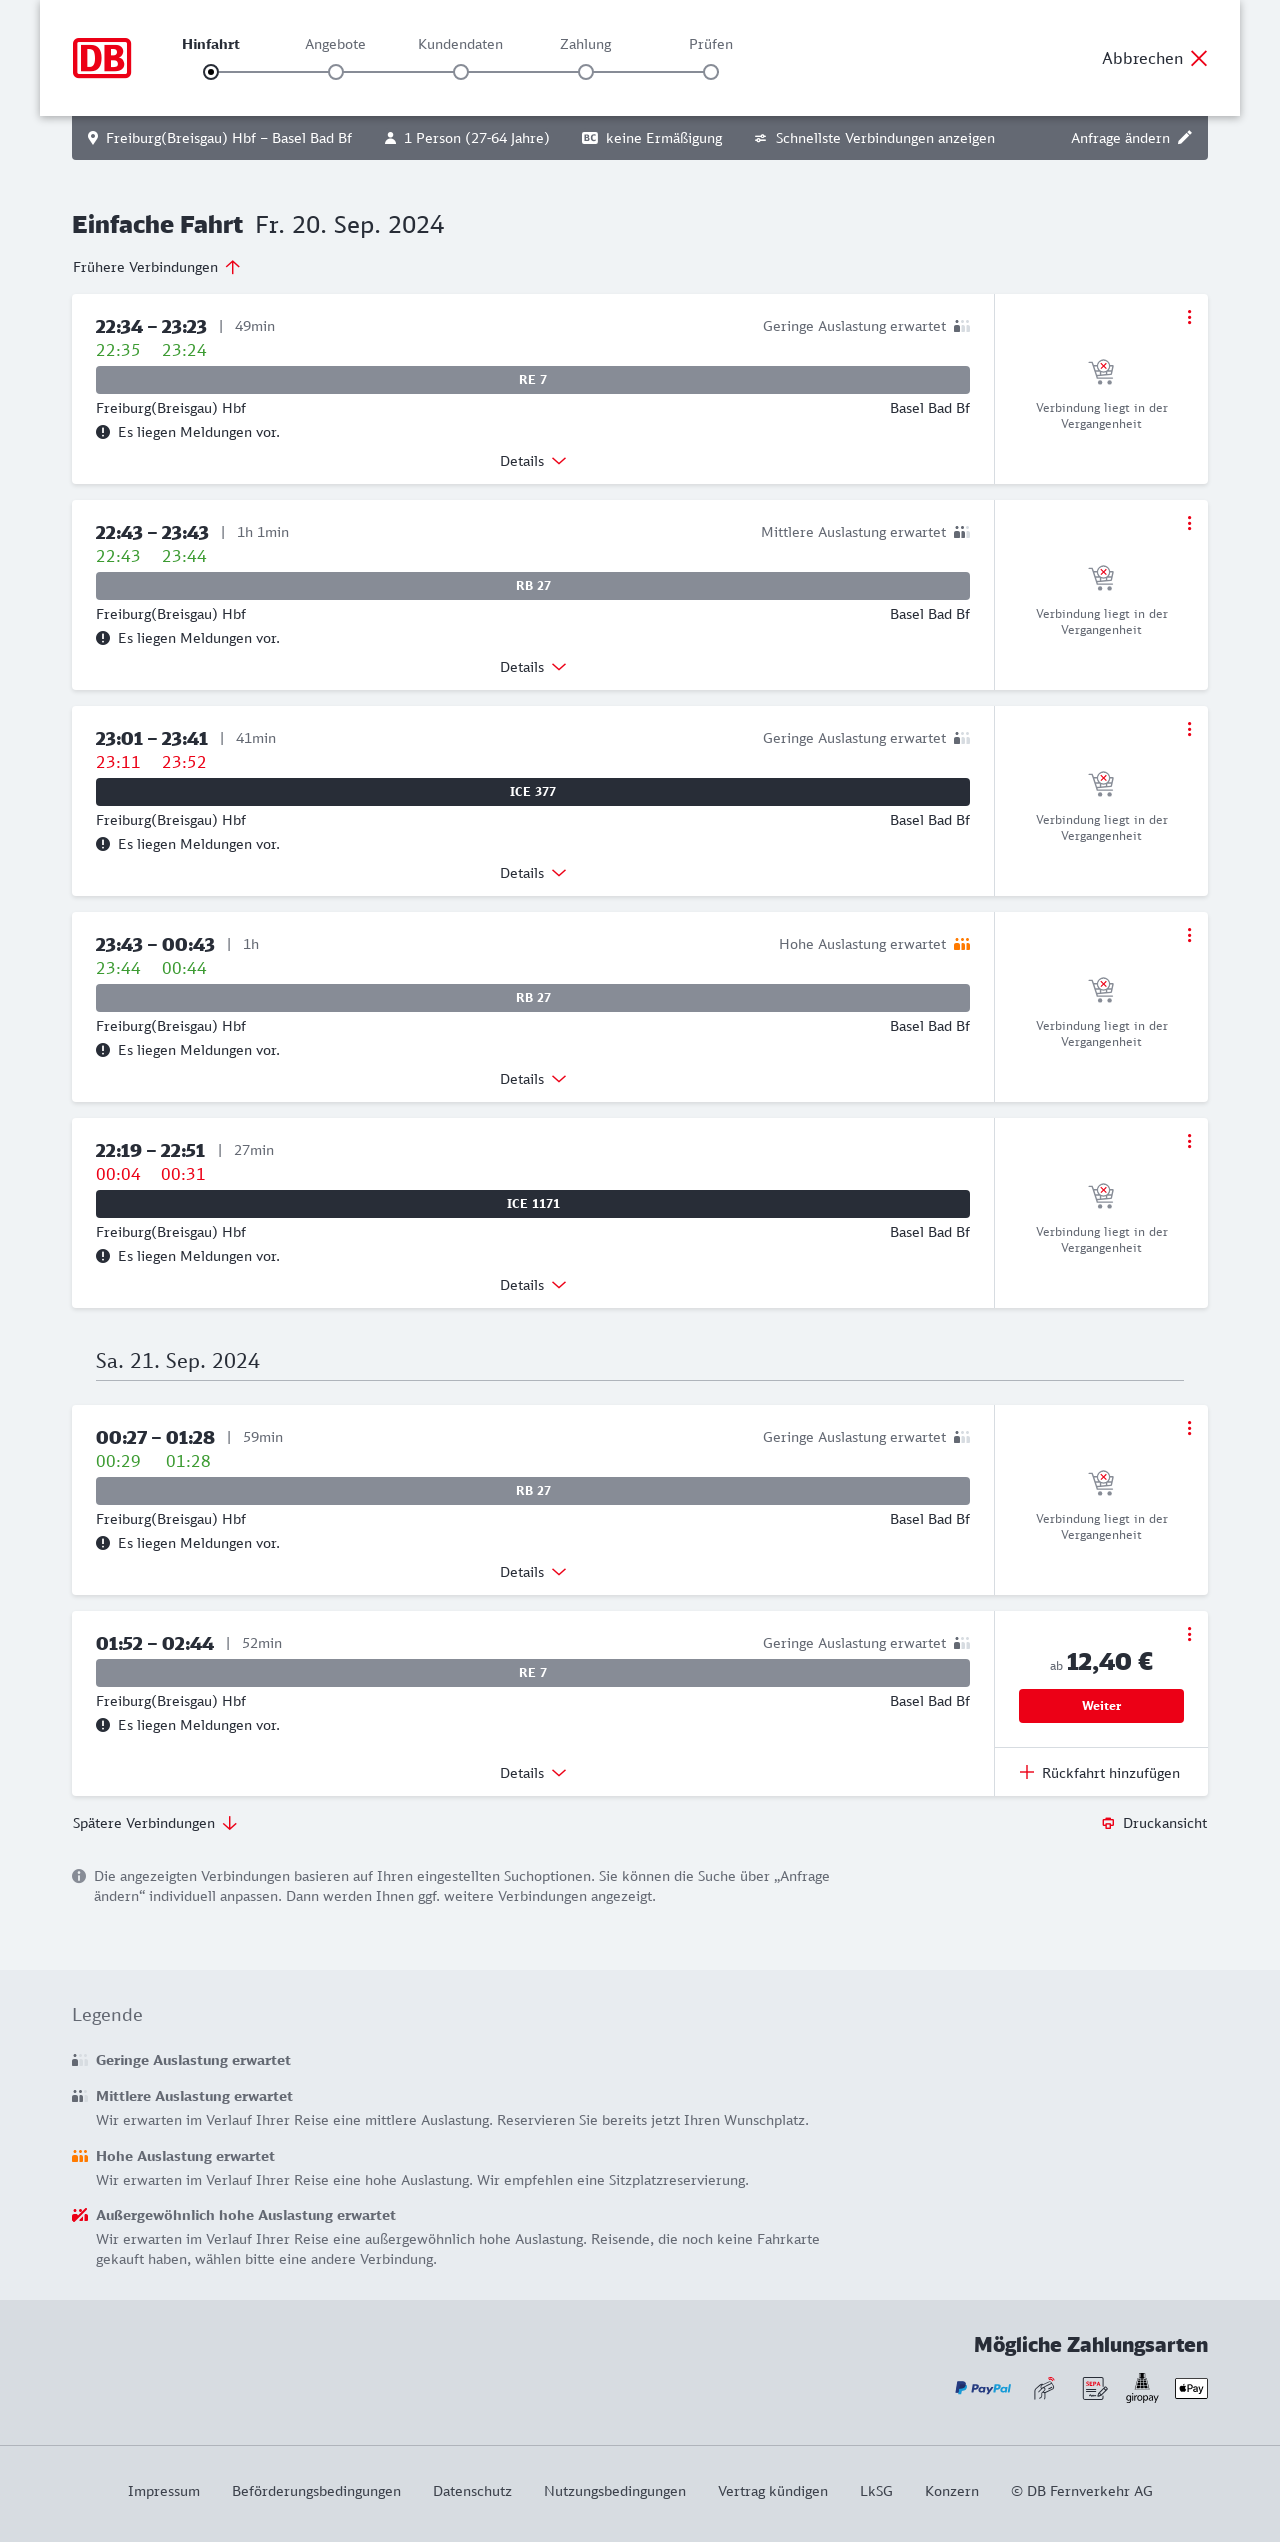Open three-dot menu for the ICE 377 connection

click(x=1189, y=729)
